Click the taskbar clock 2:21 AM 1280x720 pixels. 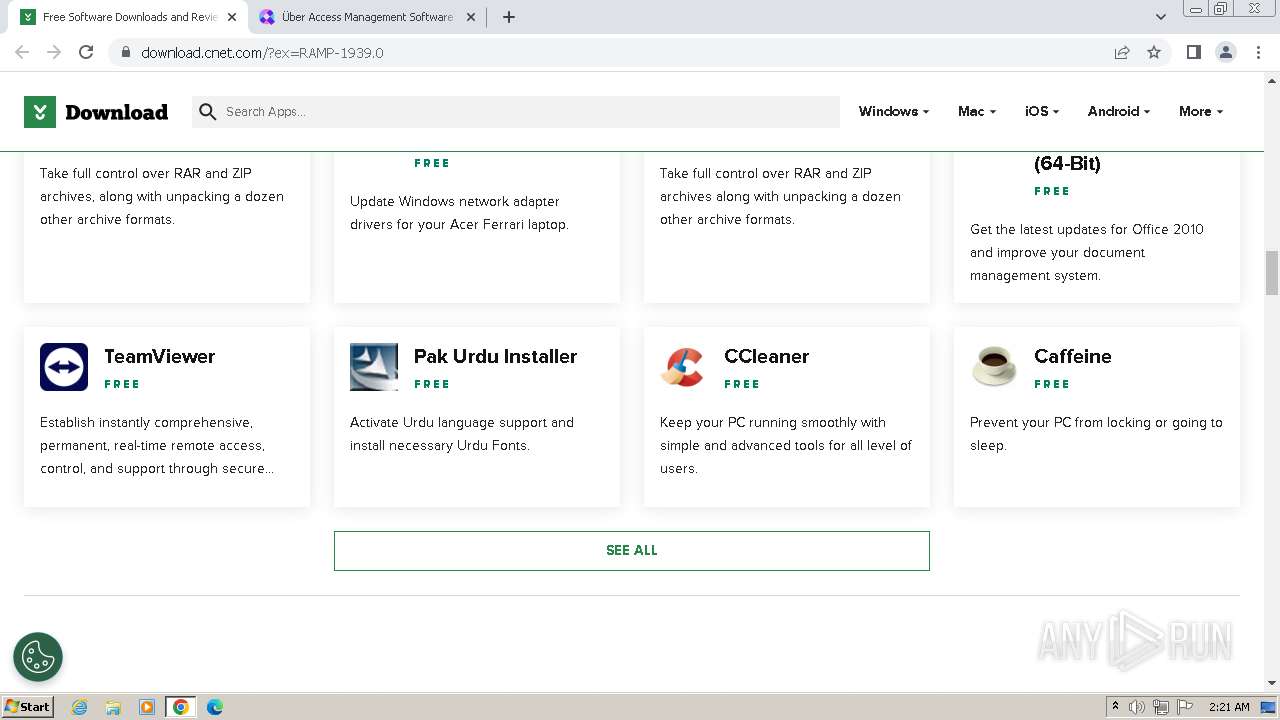(1229, 707)
